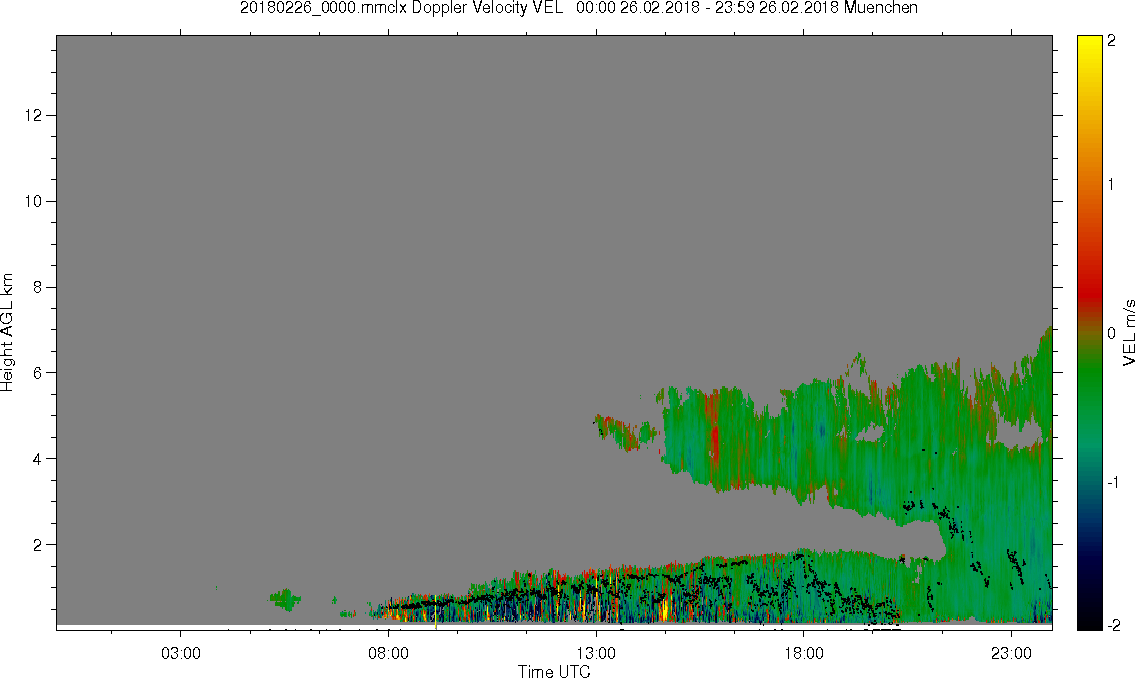
Task: Click the colorbar '0' tick label
Action: pos(1112,334)
